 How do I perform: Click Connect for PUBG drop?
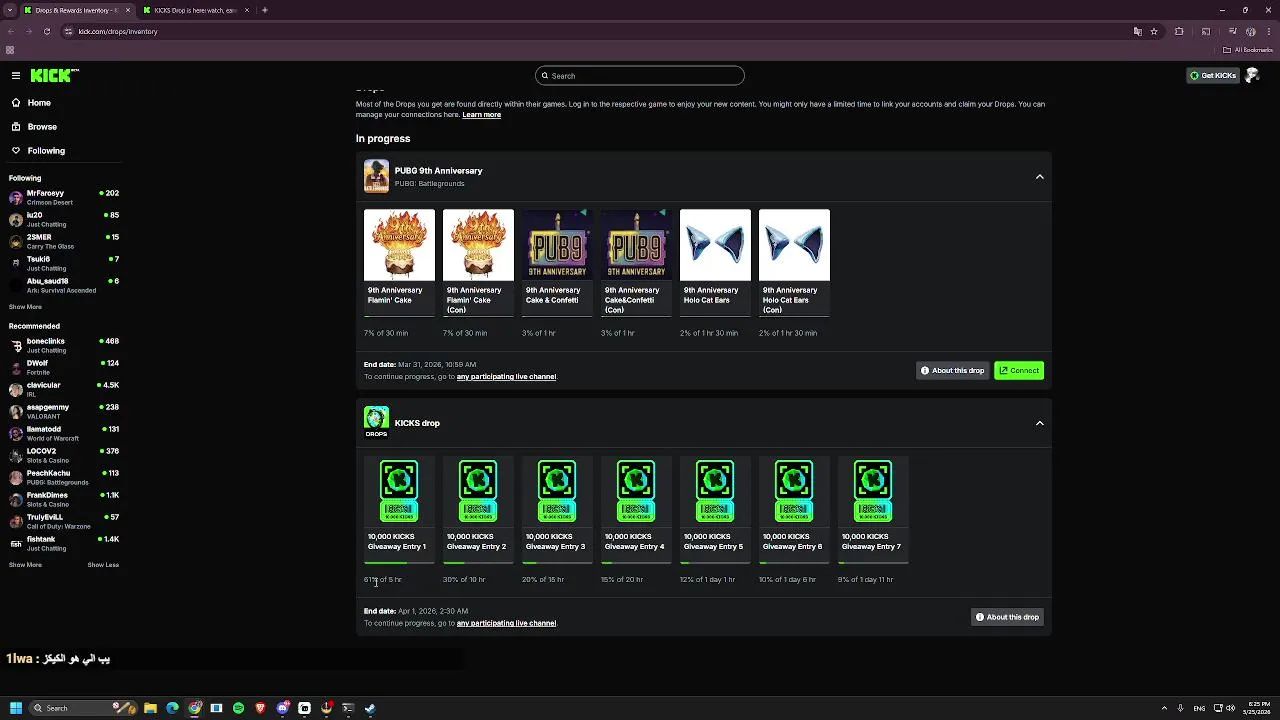coord(1019,370)
